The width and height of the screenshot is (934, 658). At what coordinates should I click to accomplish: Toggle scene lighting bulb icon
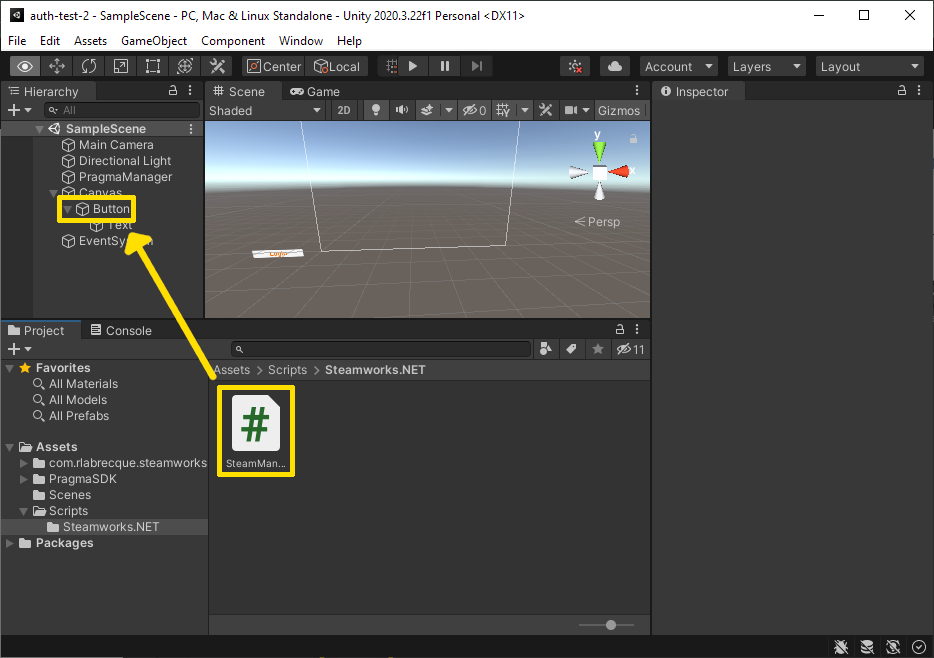click(376, 110)
